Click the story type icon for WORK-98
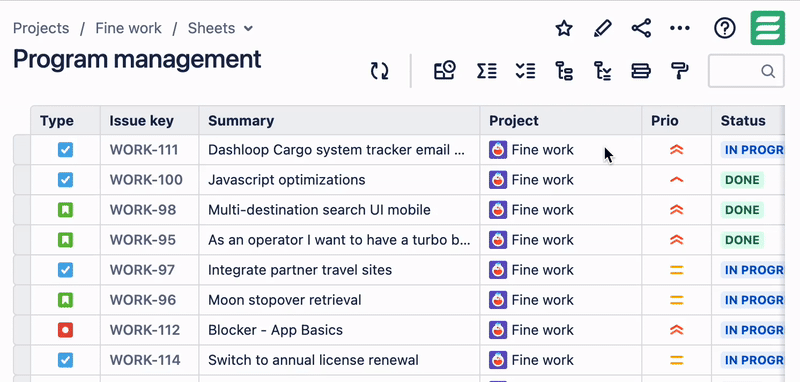Screen dimensions: 800x382 [65, 210]
